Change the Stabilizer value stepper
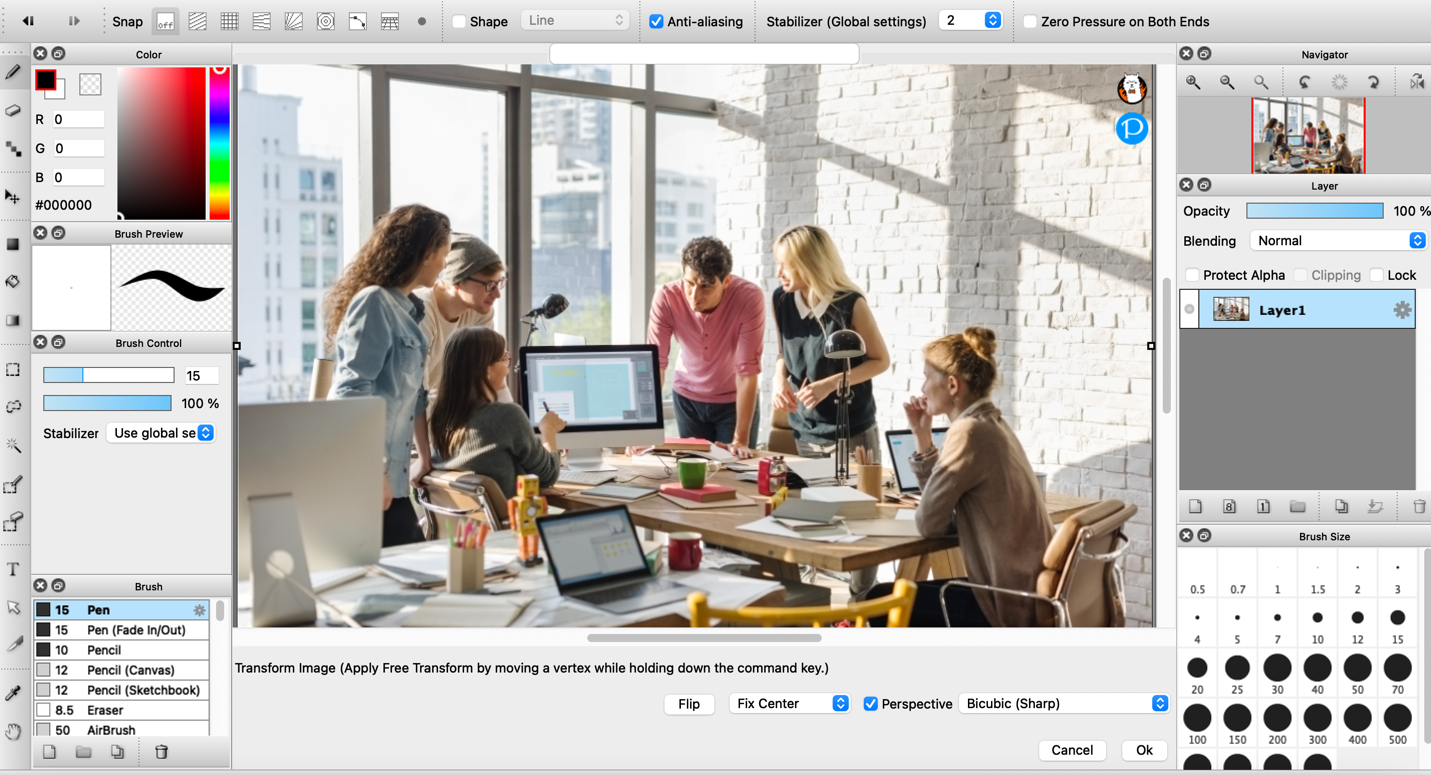Viewport: 1431px width, 775px height. tap(992, 21)
